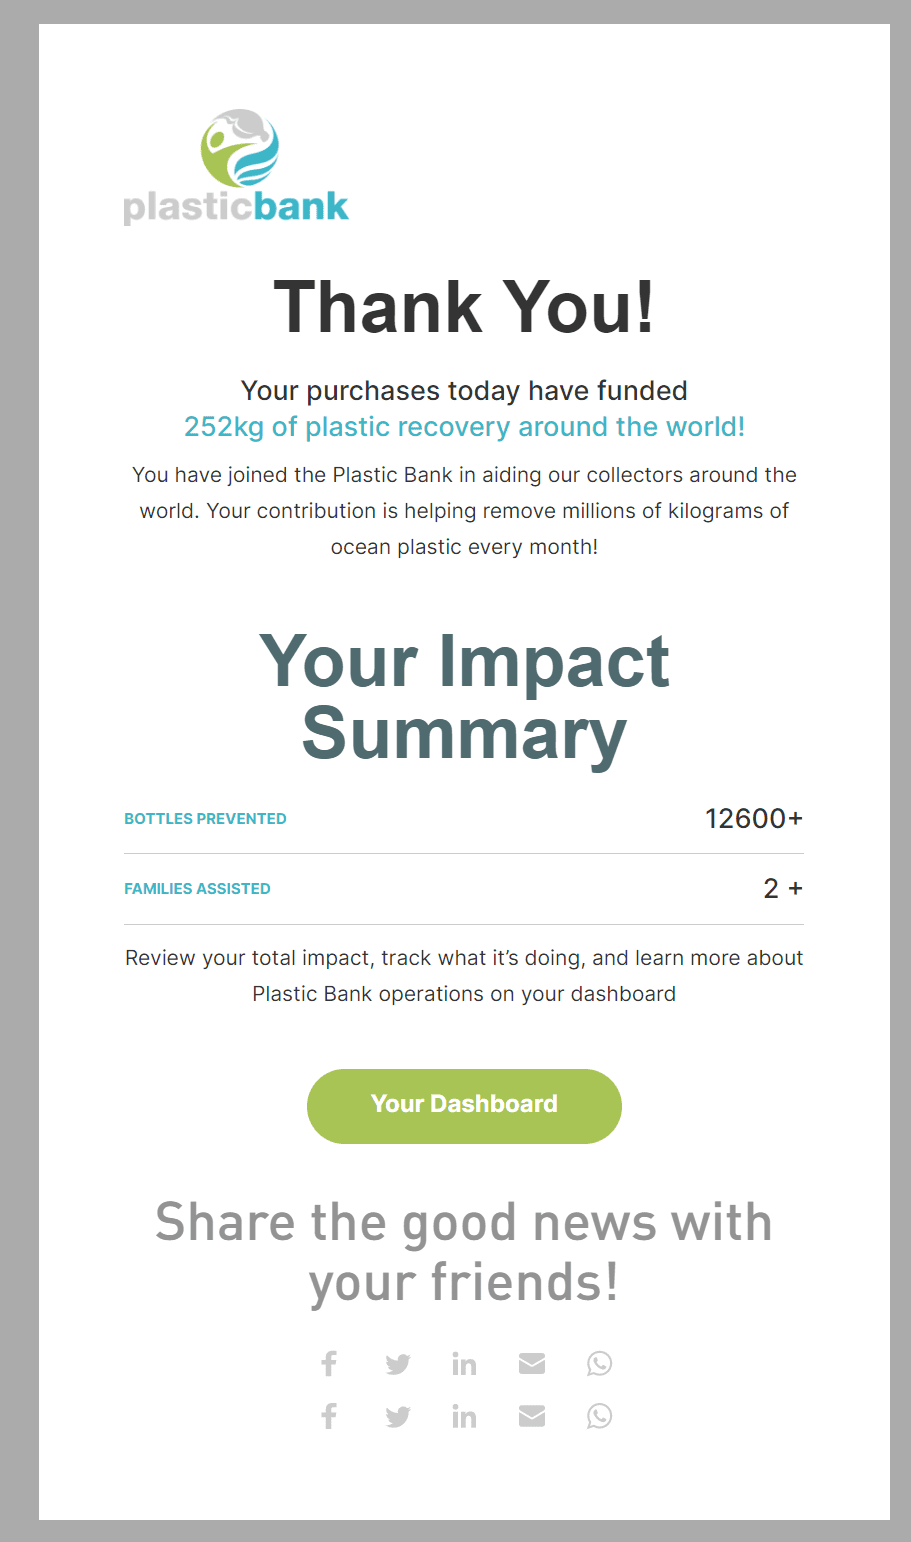Click the Thank You! heading
911x1542 pixels.
coord(464,307)
